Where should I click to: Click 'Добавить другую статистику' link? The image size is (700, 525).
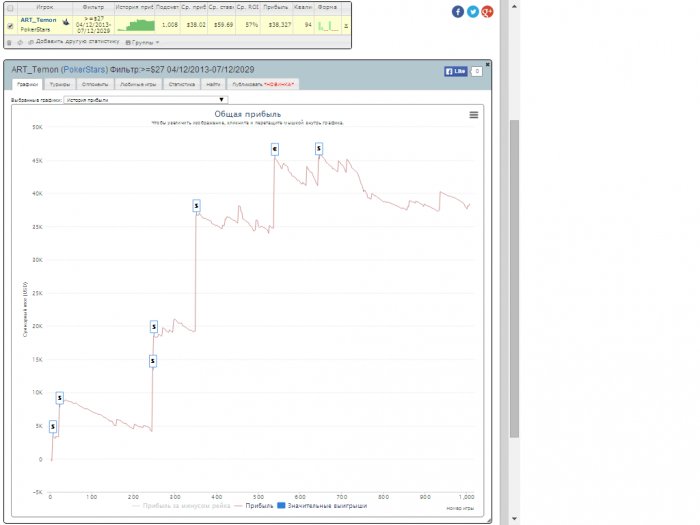pos(68,42)
